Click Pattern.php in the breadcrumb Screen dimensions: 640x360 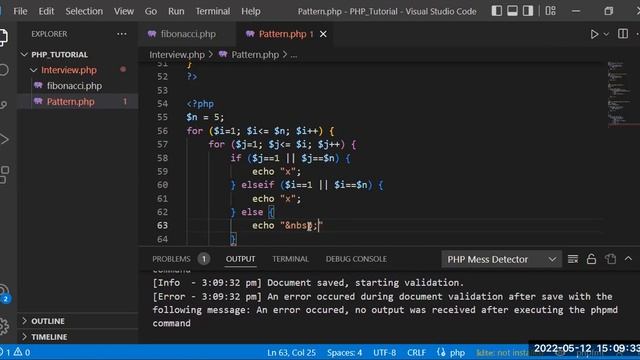[255, 55]
